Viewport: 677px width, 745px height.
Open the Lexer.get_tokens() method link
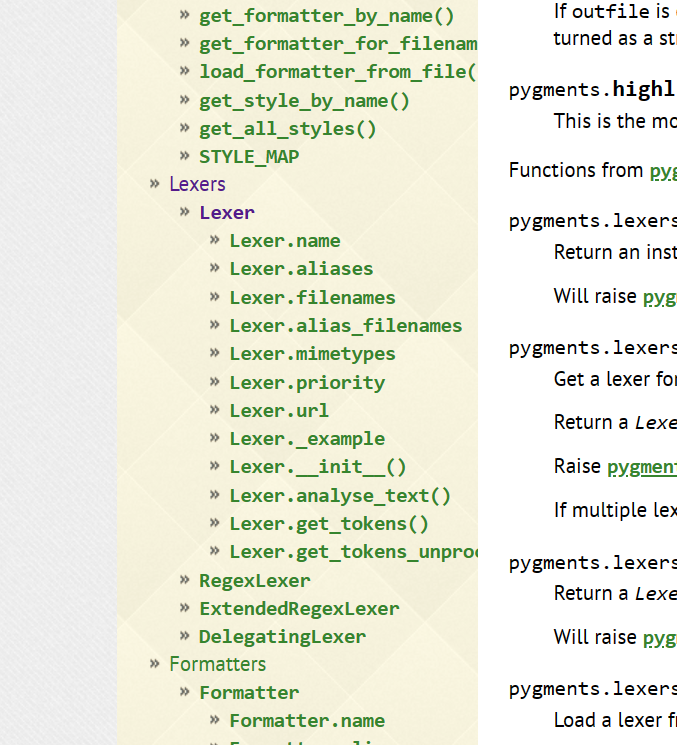click(329, 524)
